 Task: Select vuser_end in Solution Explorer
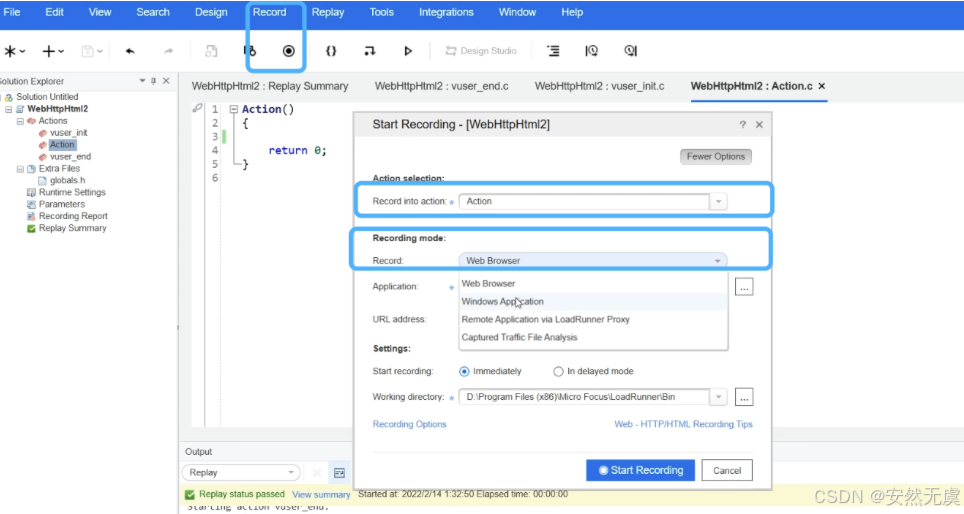point(70,157)
